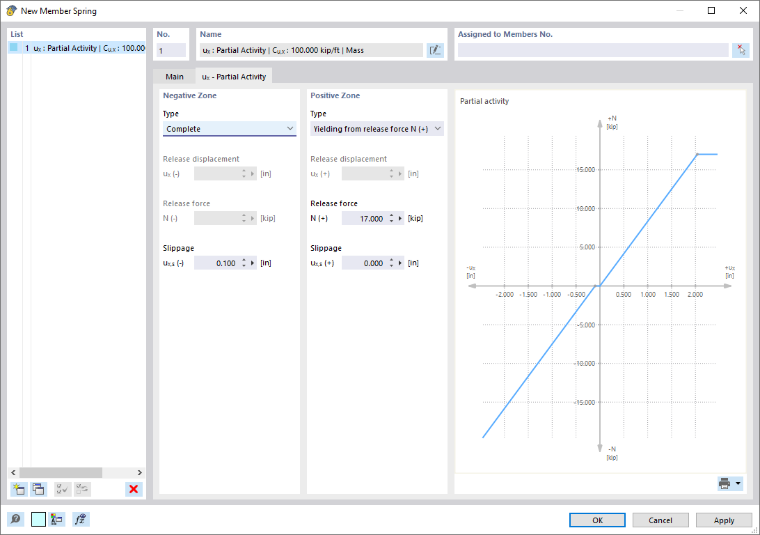Click the copy member spring icon
This screenshot has width=760, height=535.
[38, 489]
